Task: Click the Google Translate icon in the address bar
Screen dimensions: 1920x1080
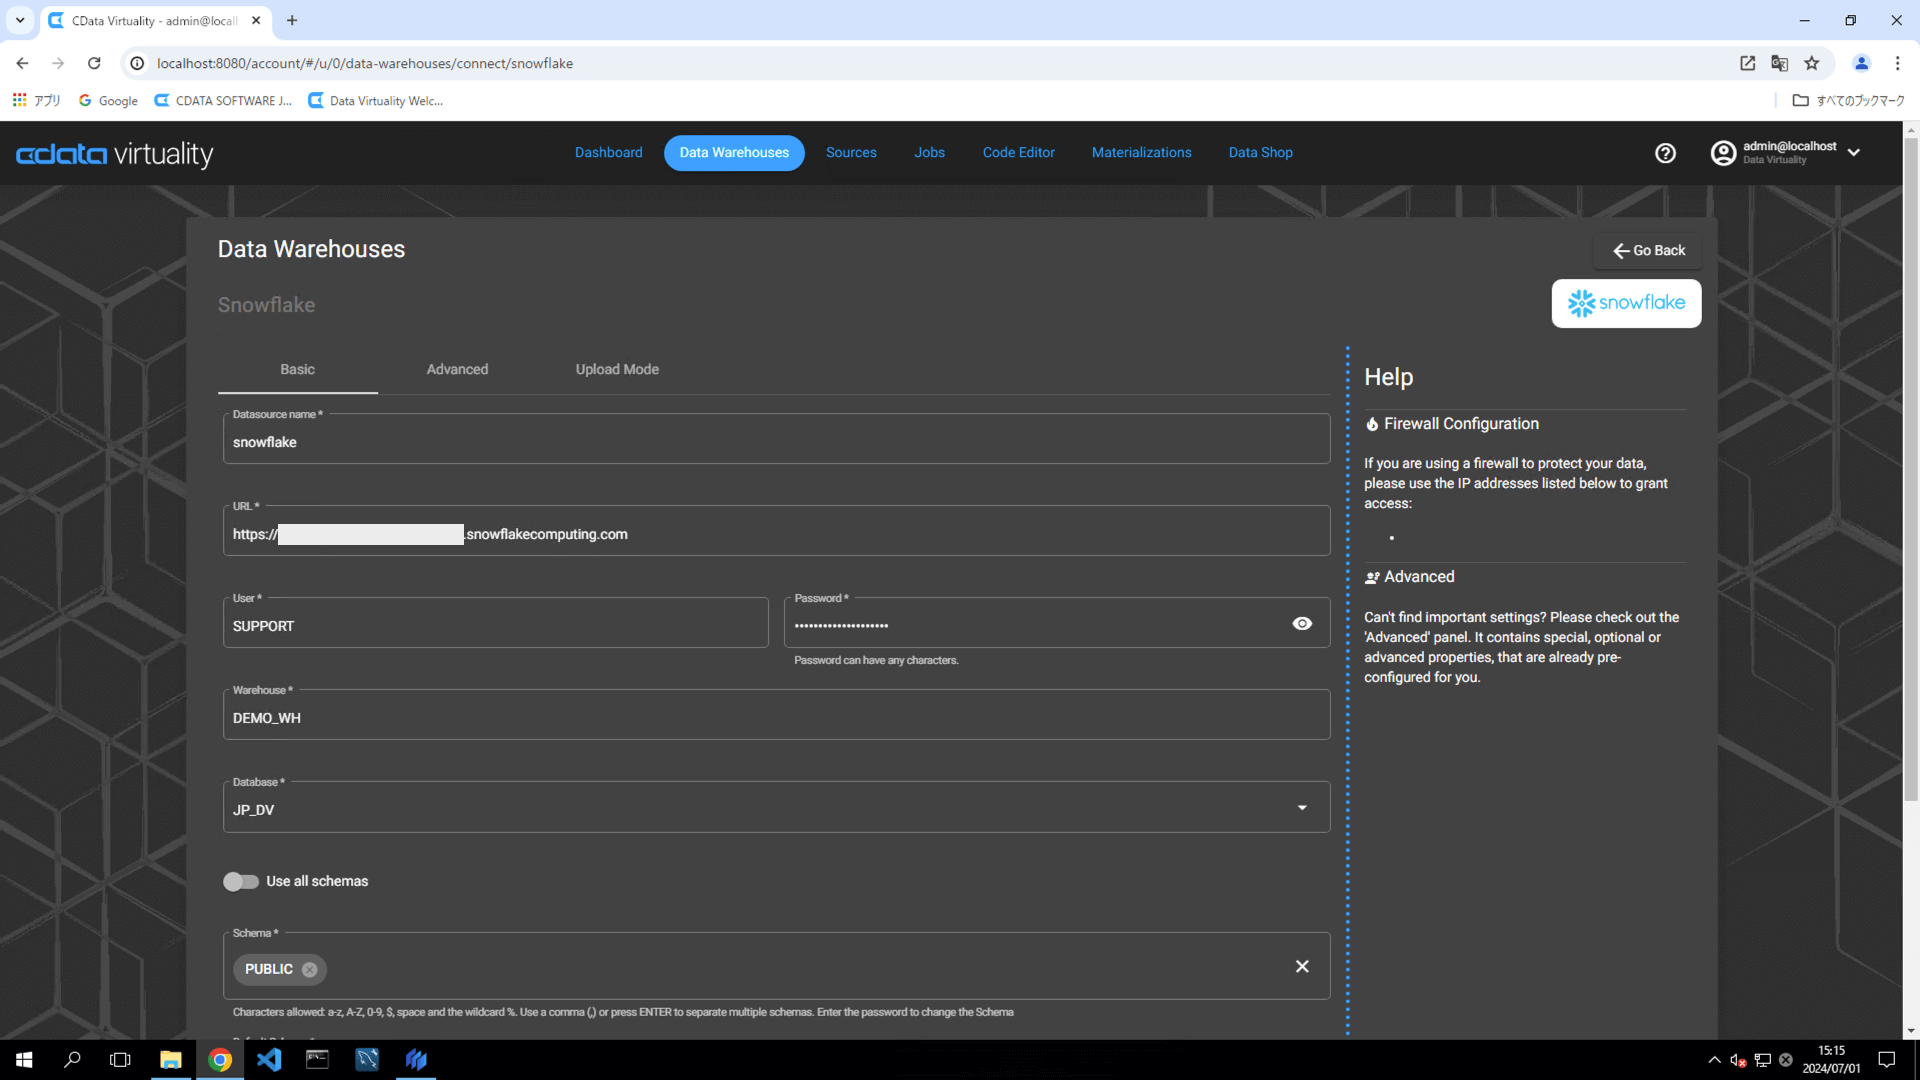Action: point(1779,63)
